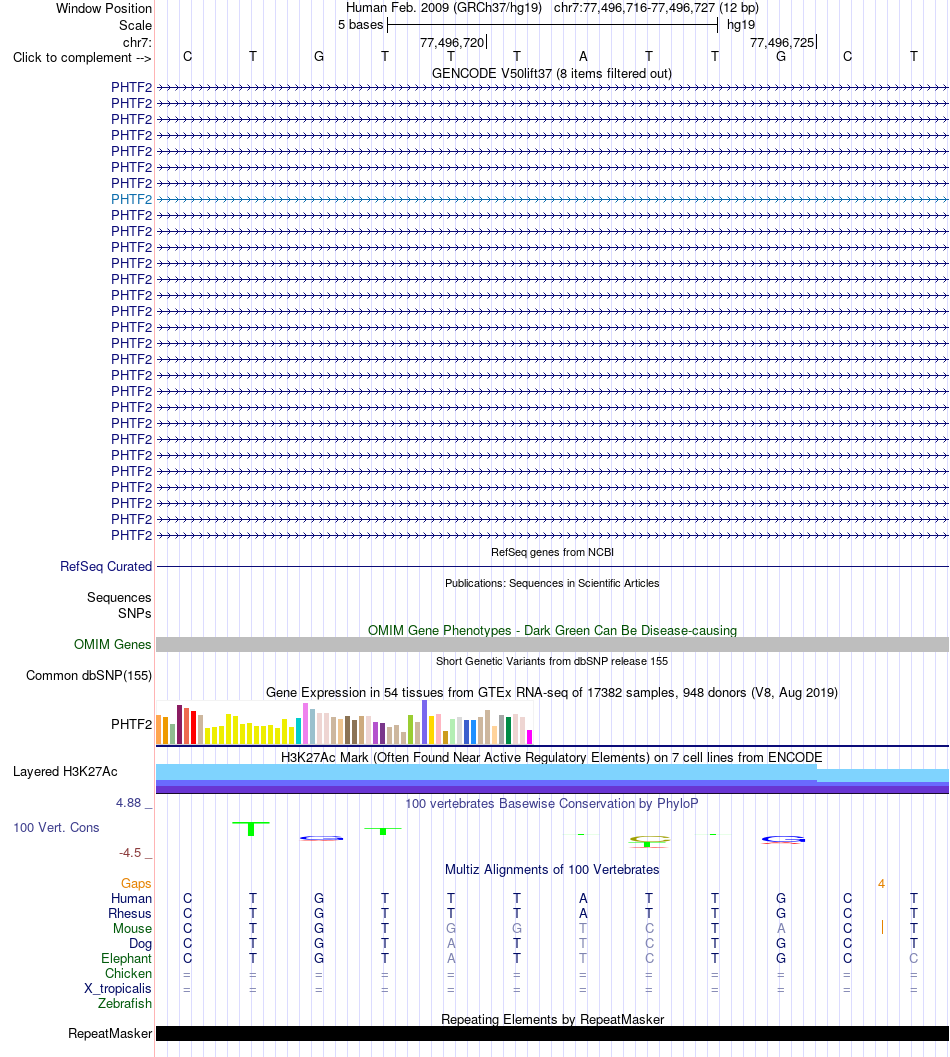Open 'Multiz Alignments of 100 Vertebrates' title

click(552, 870)
